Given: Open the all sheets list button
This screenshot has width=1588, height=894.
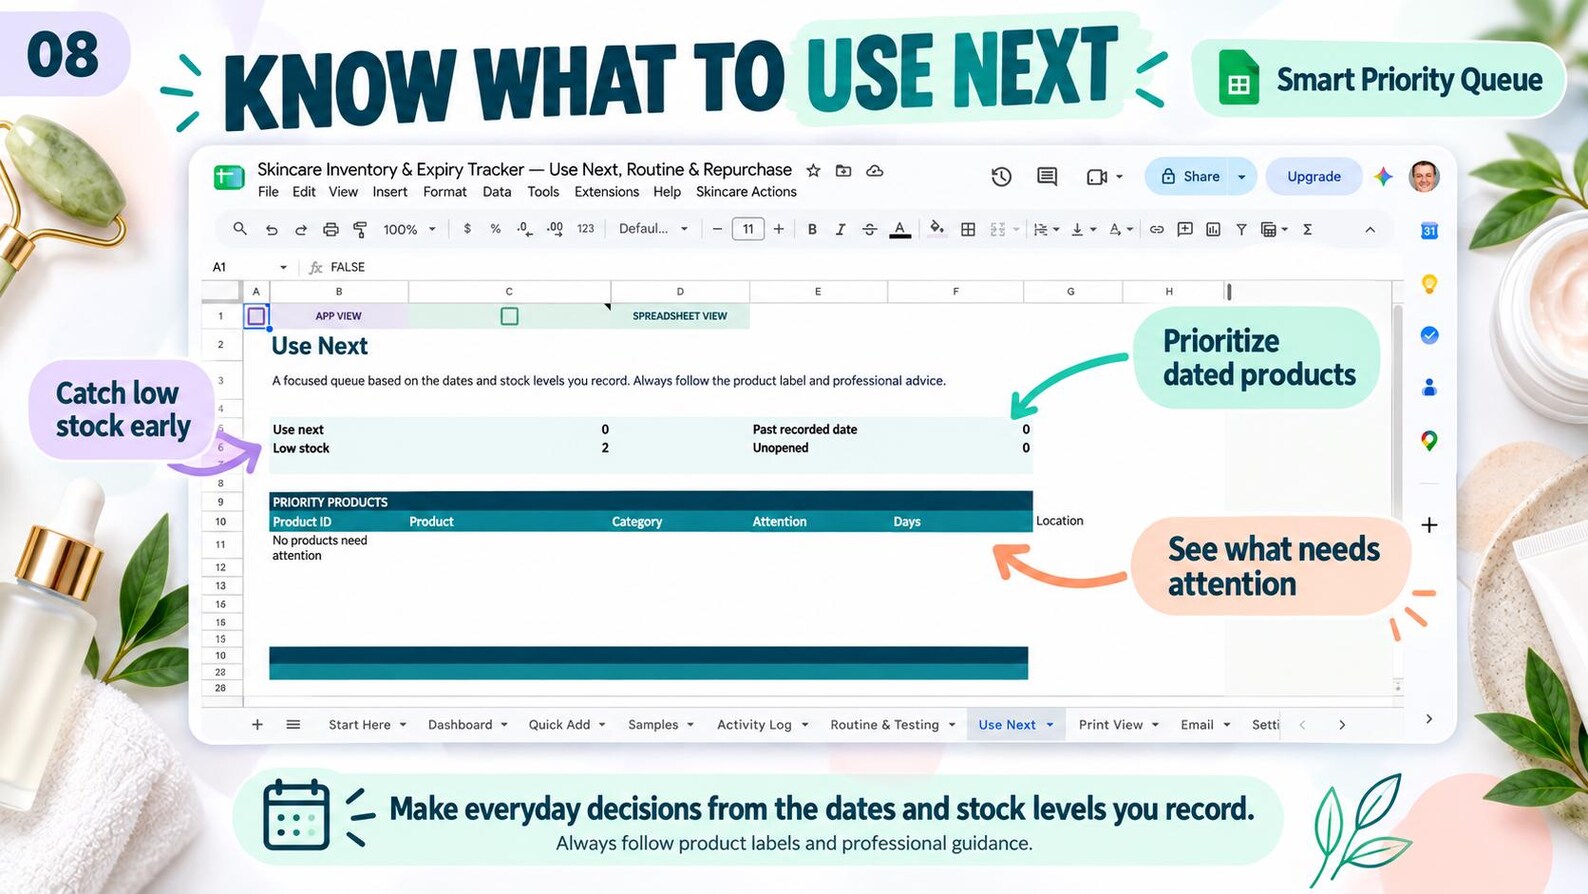Looking at the screenshot, I should pos(293,725).
